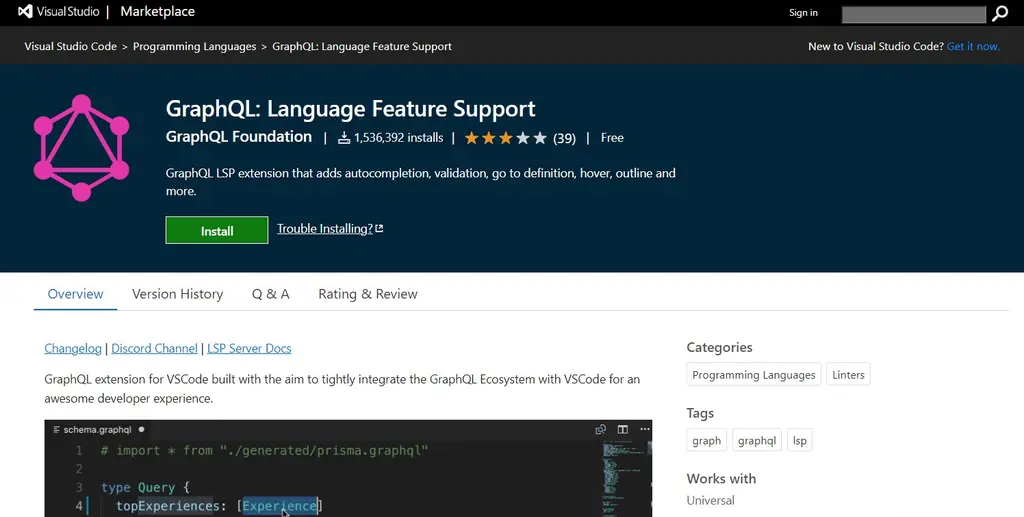Click the Universal text under Works with
This screenshot has height=517, width=1024.
[x=710, y=501]
